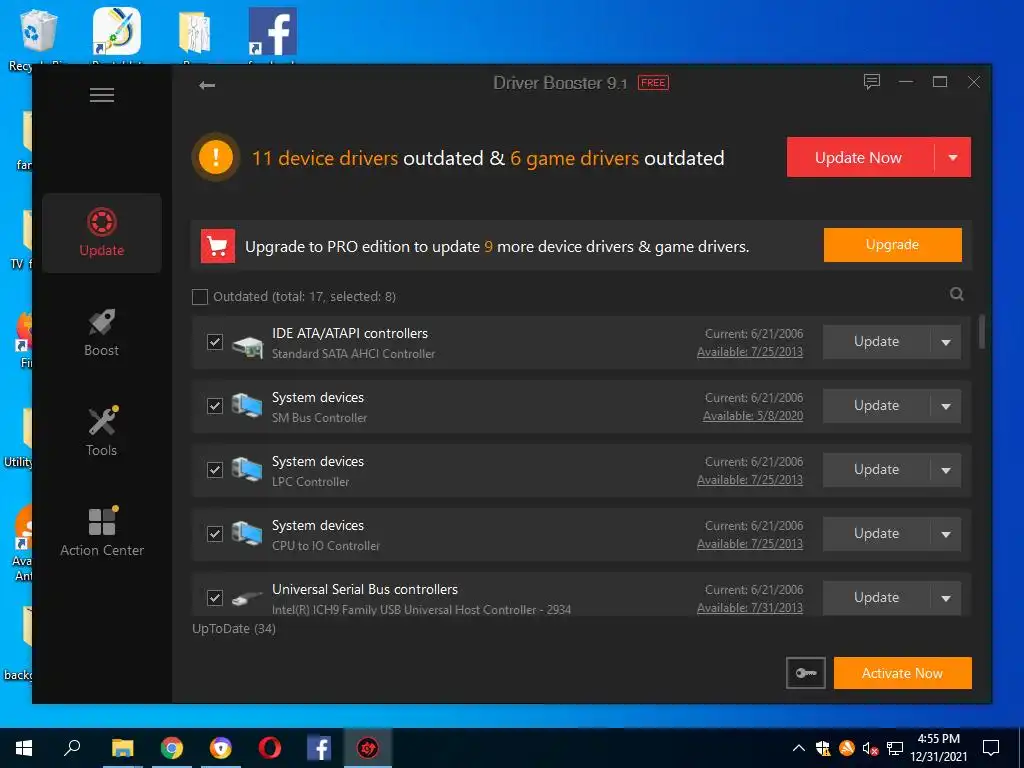Open the Available: 7/31/2013 driver link
1024x768 pixels.
pos(750,608)
